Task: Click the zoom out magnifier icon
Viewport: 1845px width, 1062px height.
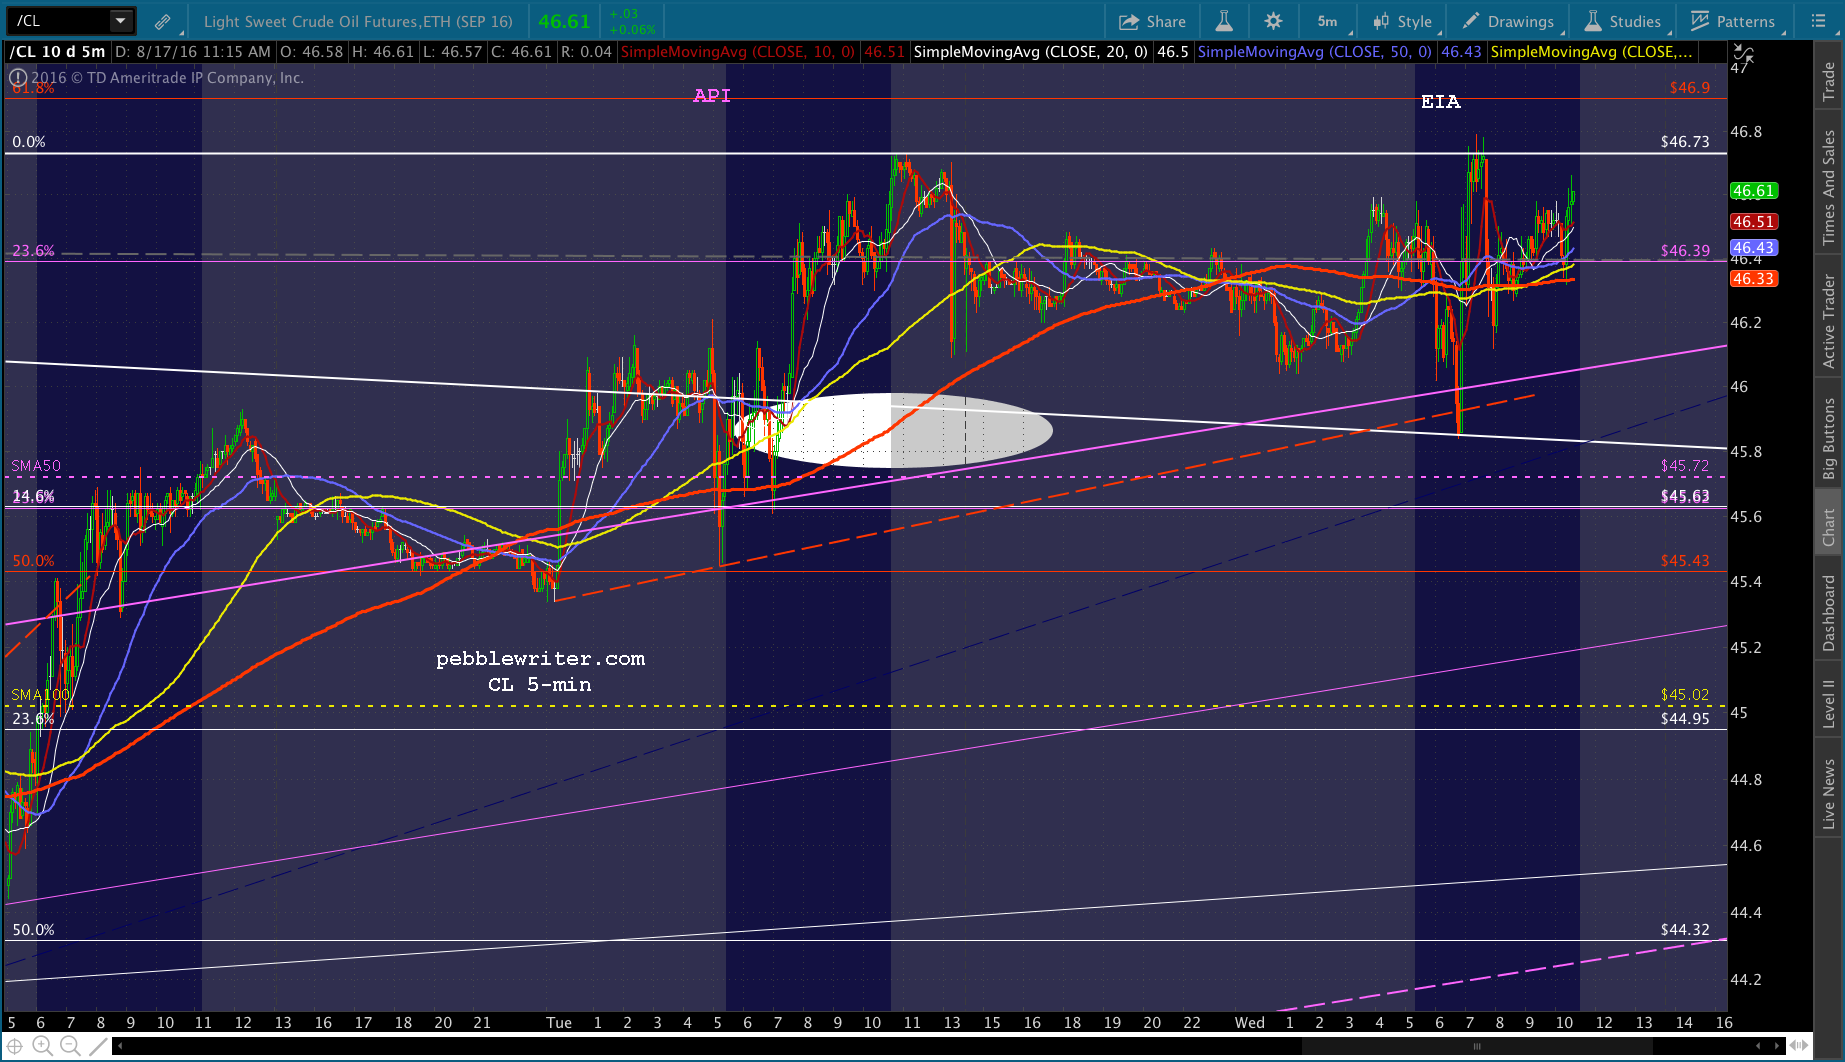Action: click(x=70, y=1046)
